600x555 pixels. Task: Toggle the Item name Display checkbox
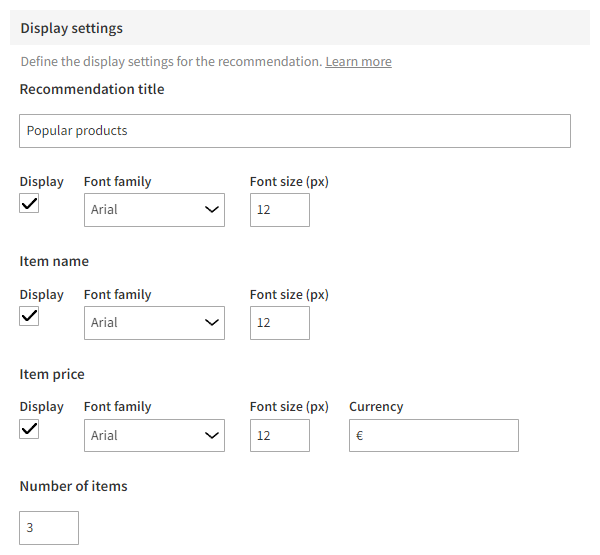click(x=30, y=317)
